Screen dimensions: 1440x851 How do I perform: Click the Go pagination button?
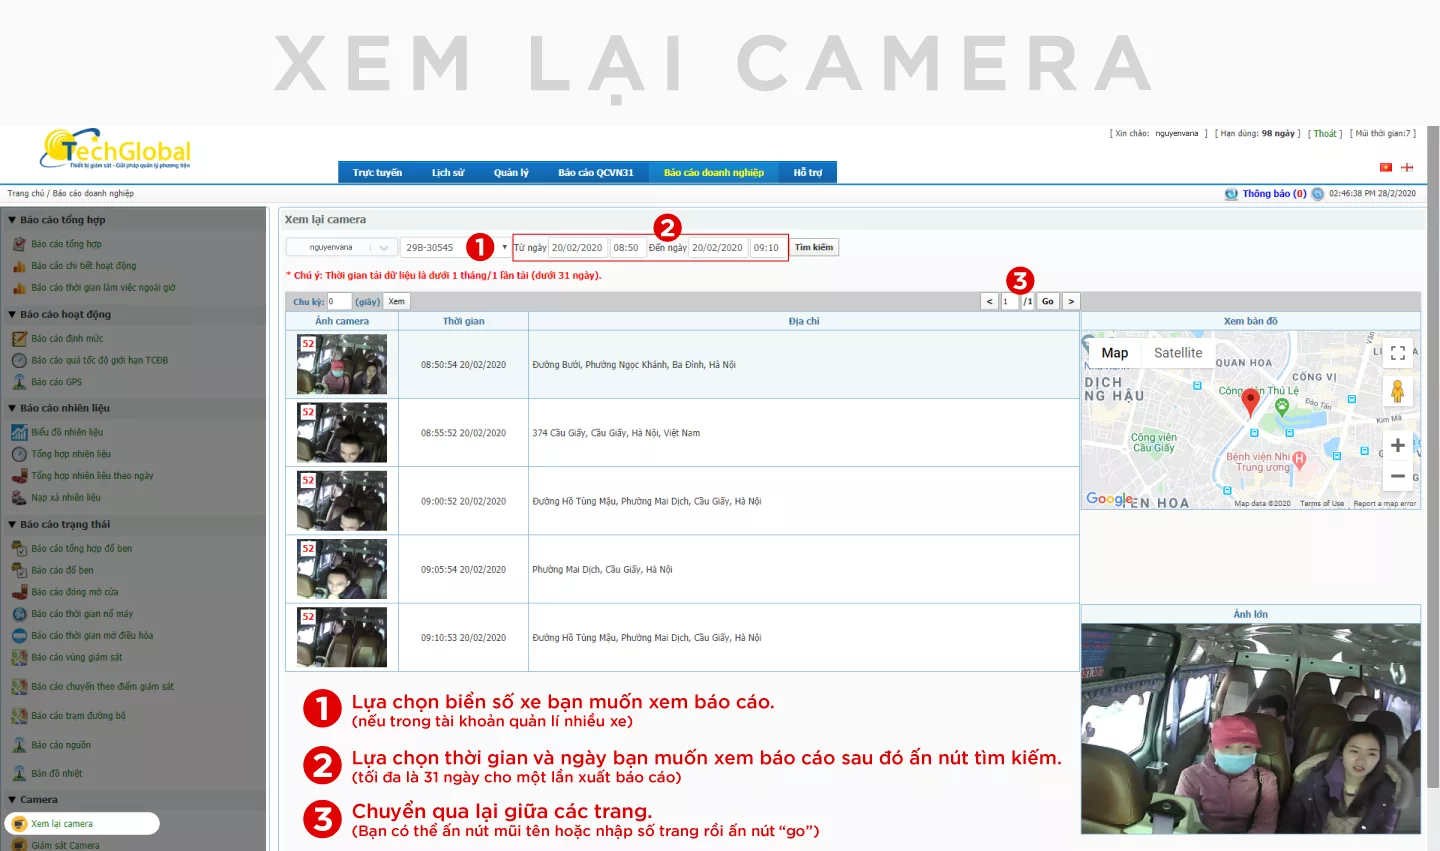pos(1048,301)
